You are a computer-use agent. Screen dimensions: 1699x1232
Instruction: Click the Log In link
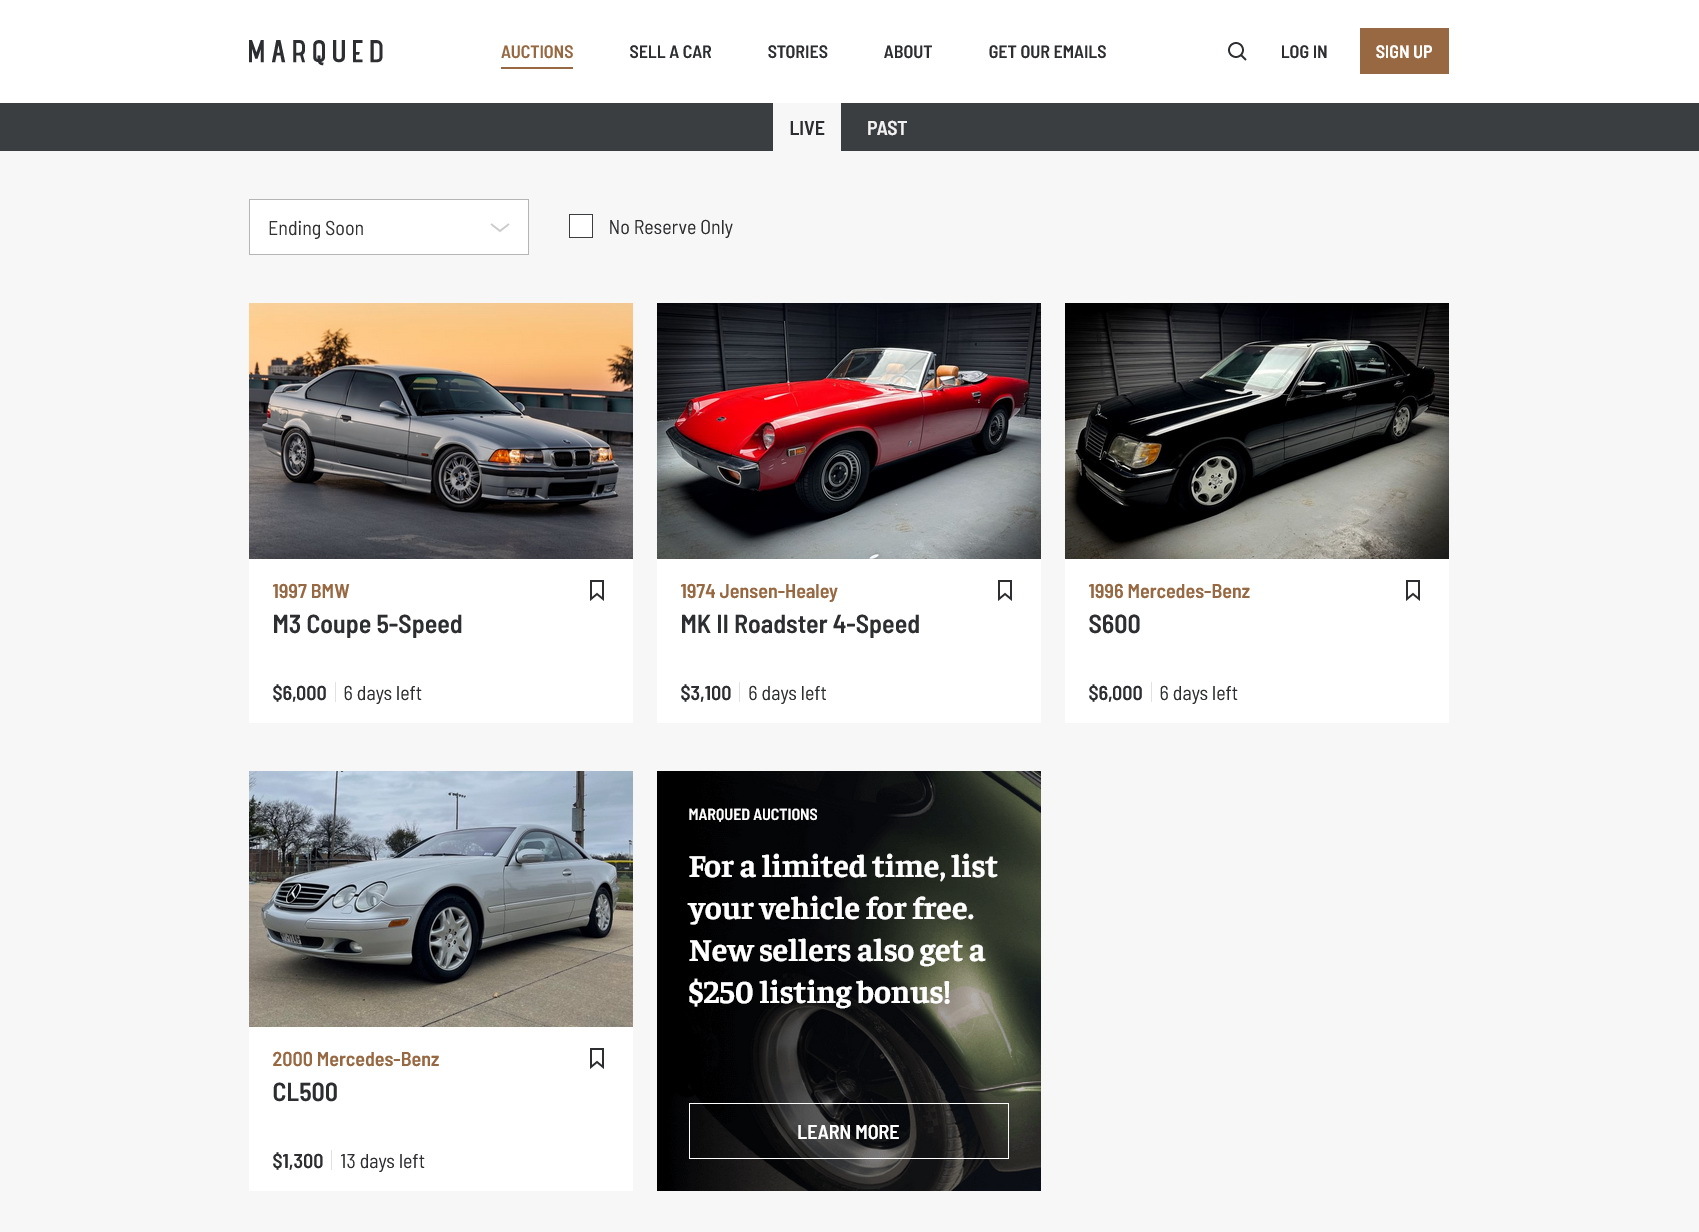(x=1303, y=52)
